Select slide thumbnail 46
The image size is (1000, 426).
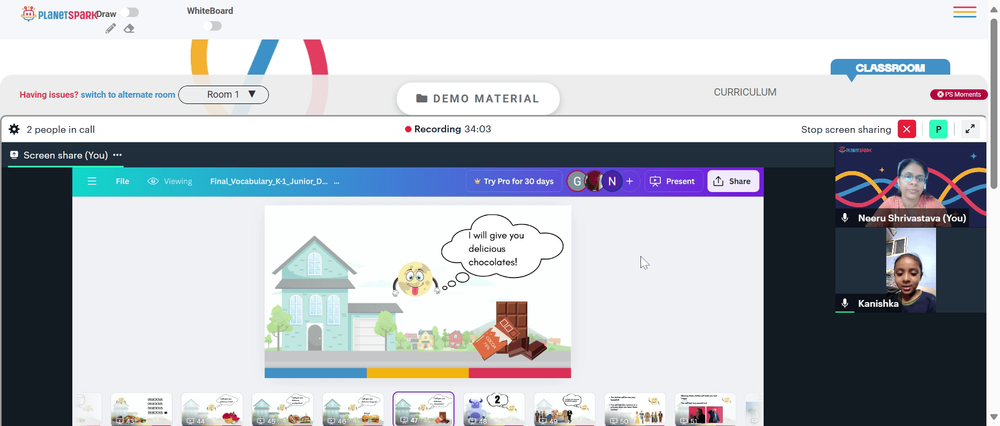point(353,409)
